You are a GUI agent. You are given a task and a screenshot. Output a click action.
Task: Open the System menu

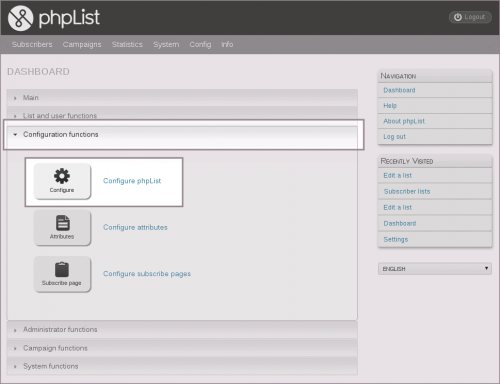[x=166, y=44]
